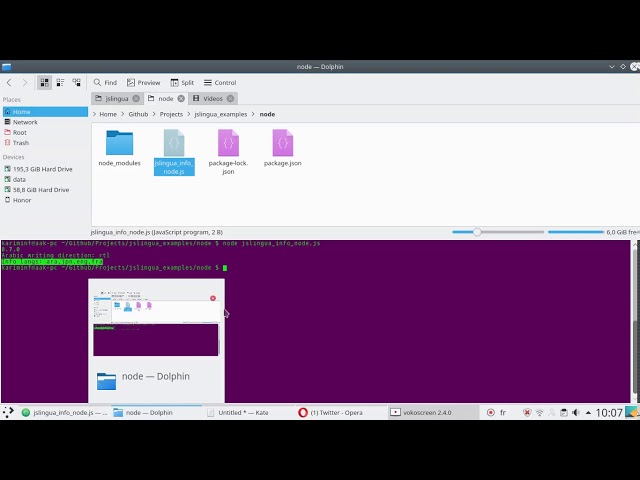Viewport: 640px width, 480px height.
Task: Open the Honor device
Action: pyautogui.click(x=45, y=200)
